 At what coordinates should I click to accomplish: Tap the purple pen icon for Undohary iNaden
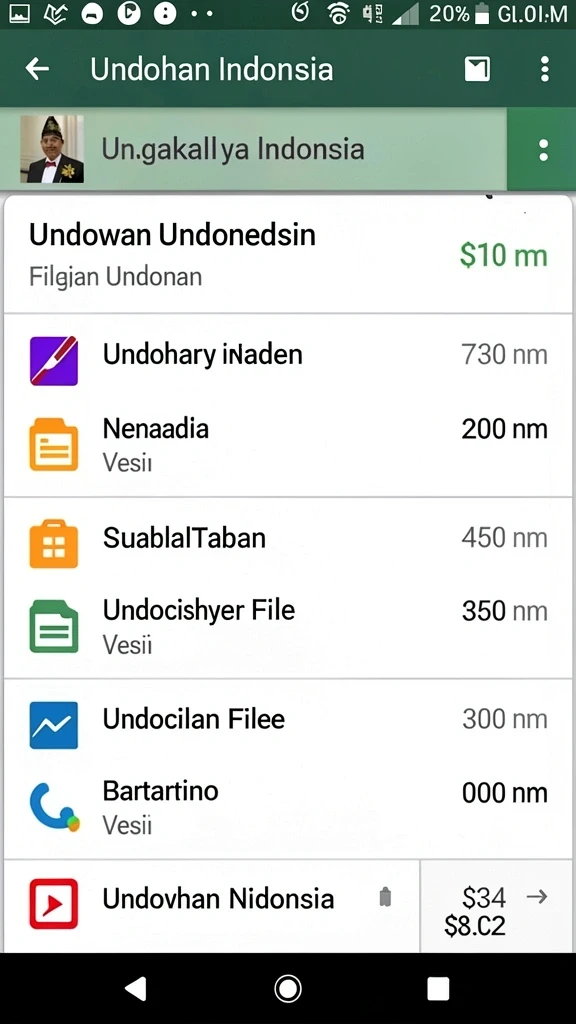point(54,360)
